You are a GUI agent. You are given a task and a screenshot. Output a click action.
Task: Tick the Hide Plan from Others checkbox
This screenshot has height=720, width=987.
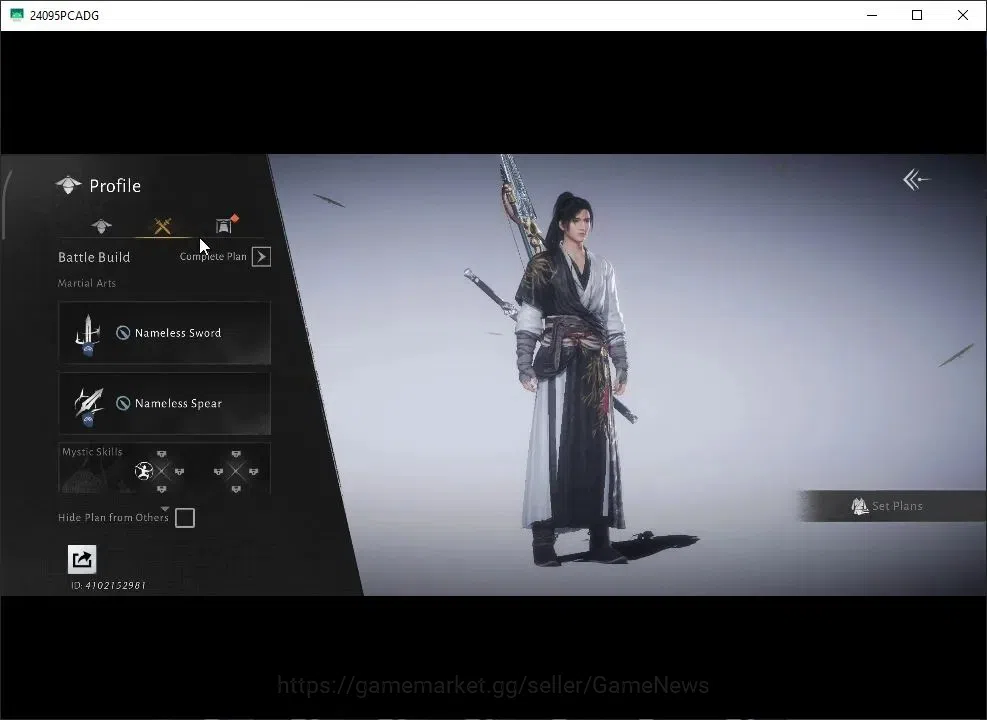(185, 518)
